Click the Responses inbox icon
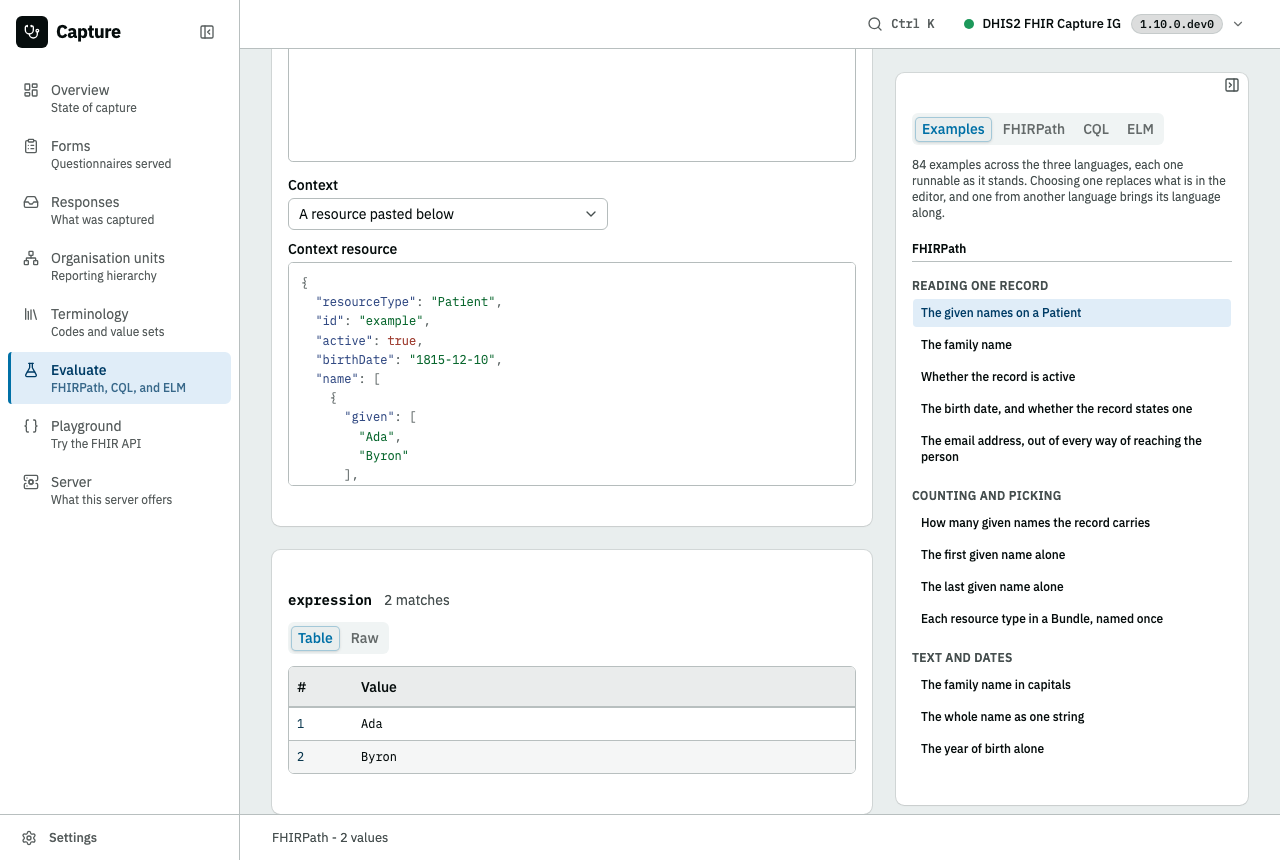 coord(31,202)
